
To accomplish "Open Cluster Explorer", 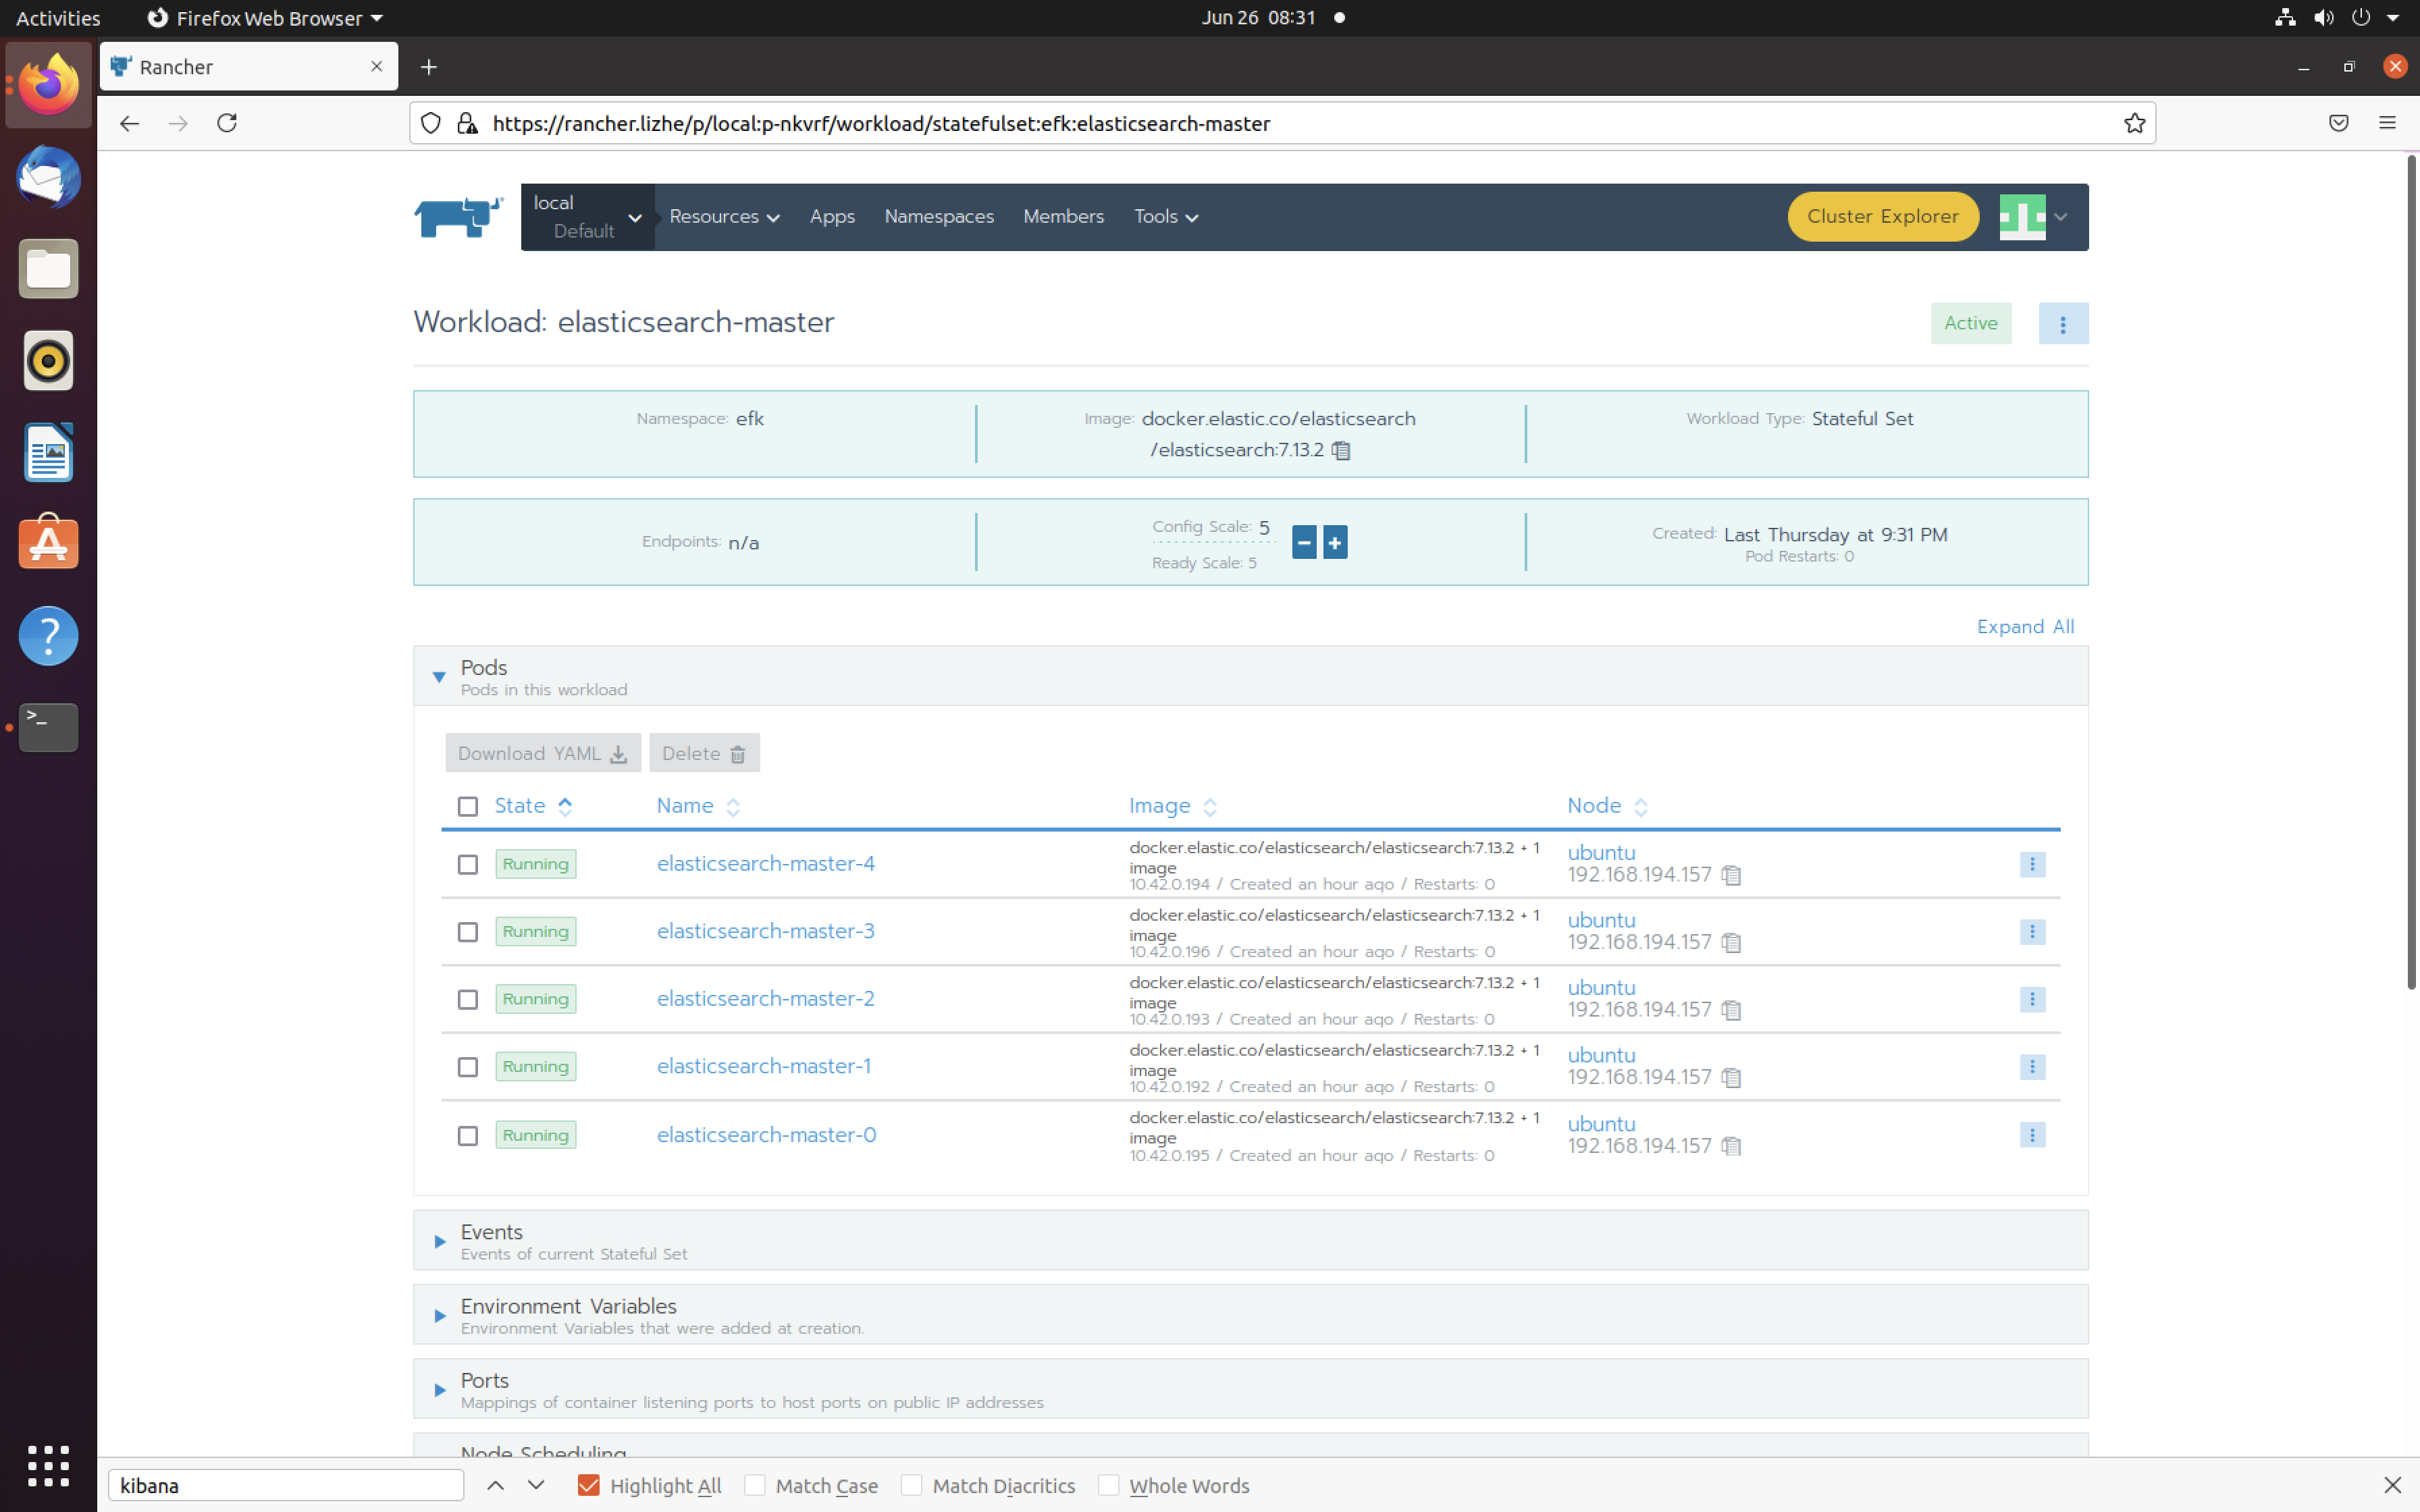I will point(1882,216).
